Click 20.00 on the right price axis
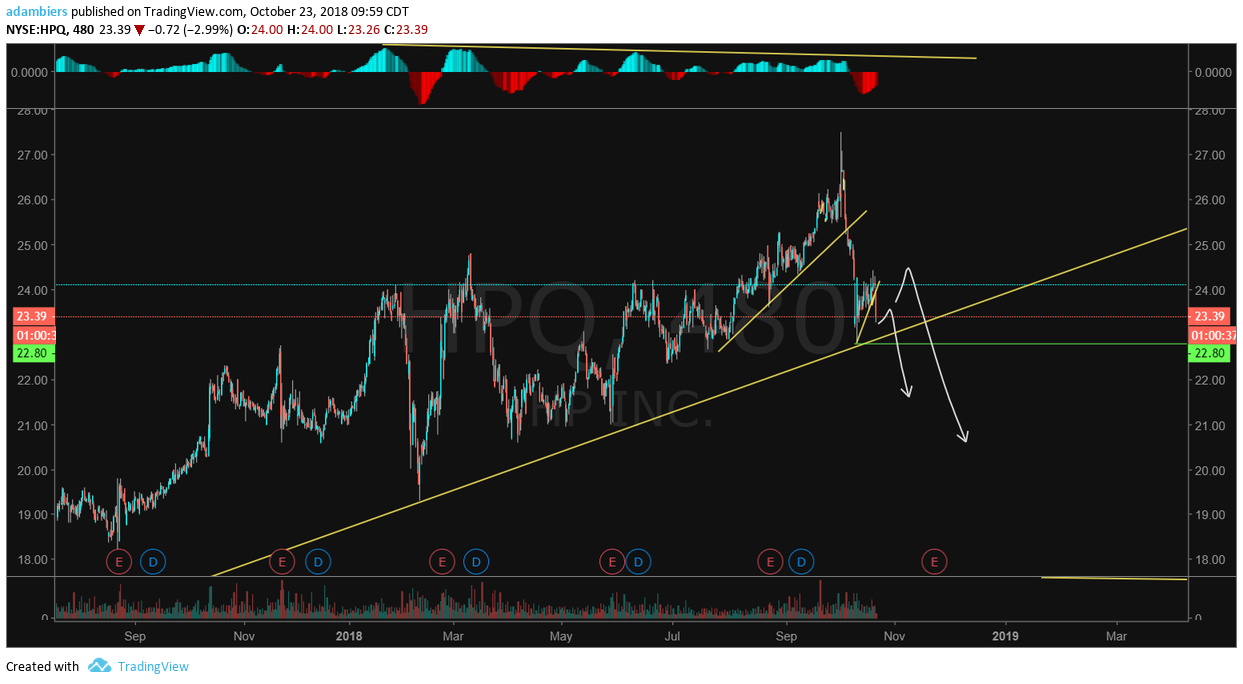1243x684 pixels. (x=1210, y=470)
